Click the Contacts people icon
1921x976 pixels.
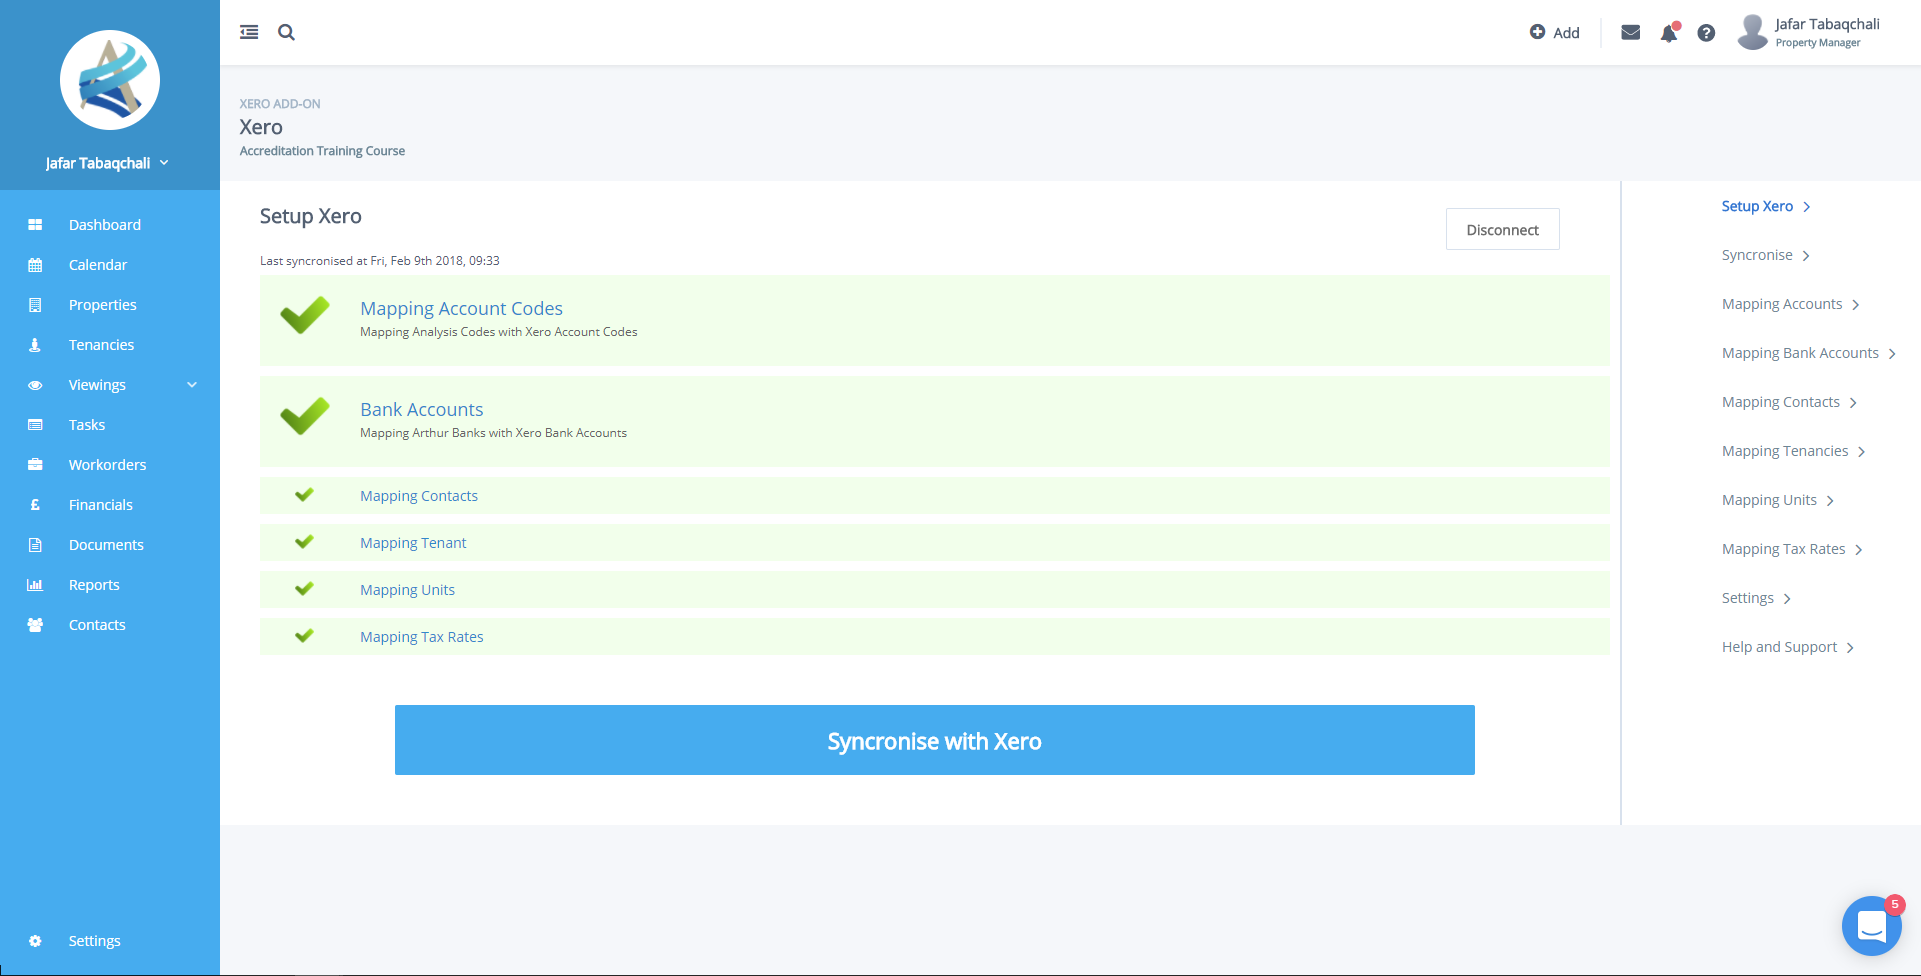point(35,625)
